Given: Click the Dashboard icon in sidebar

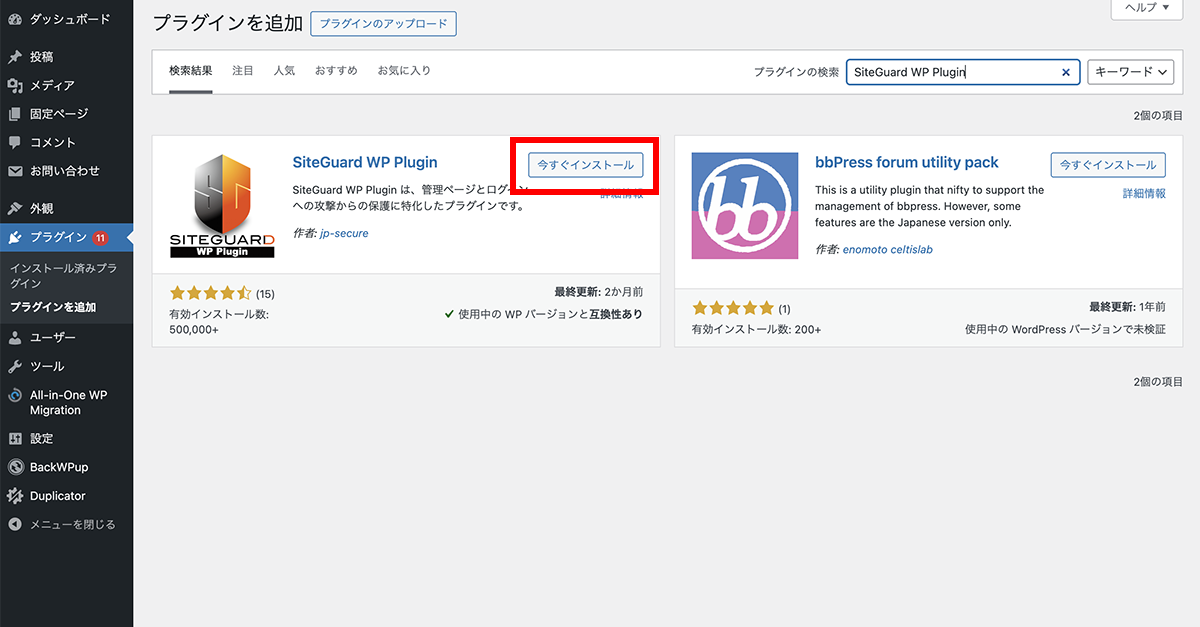Looking at the screenshot, I should (x=15, y=19).
